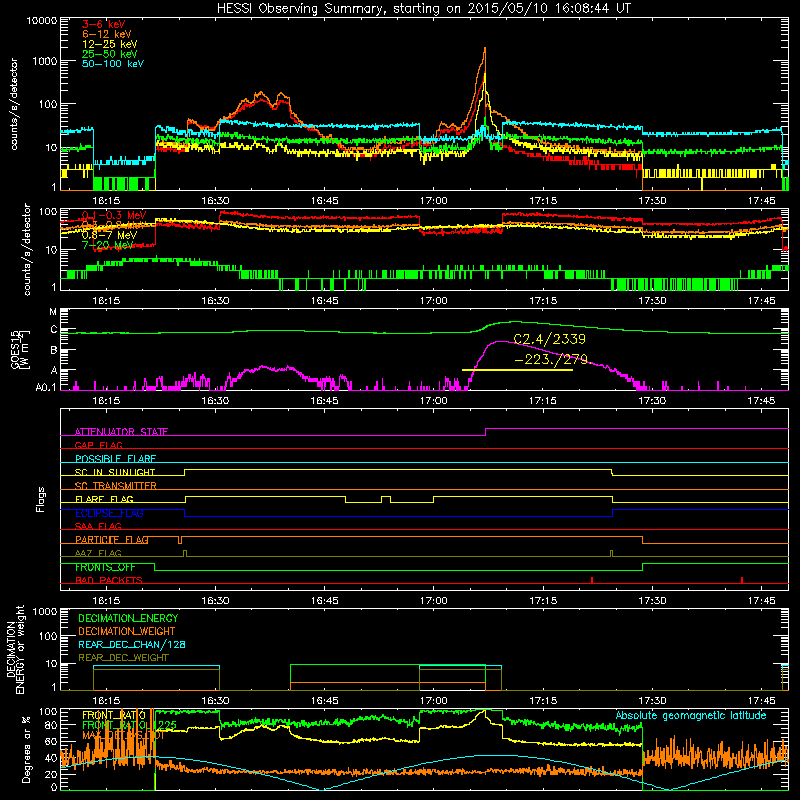Click the "SAA FLAG" label
The height and width of the screenshot is (800, 800).
98,527
